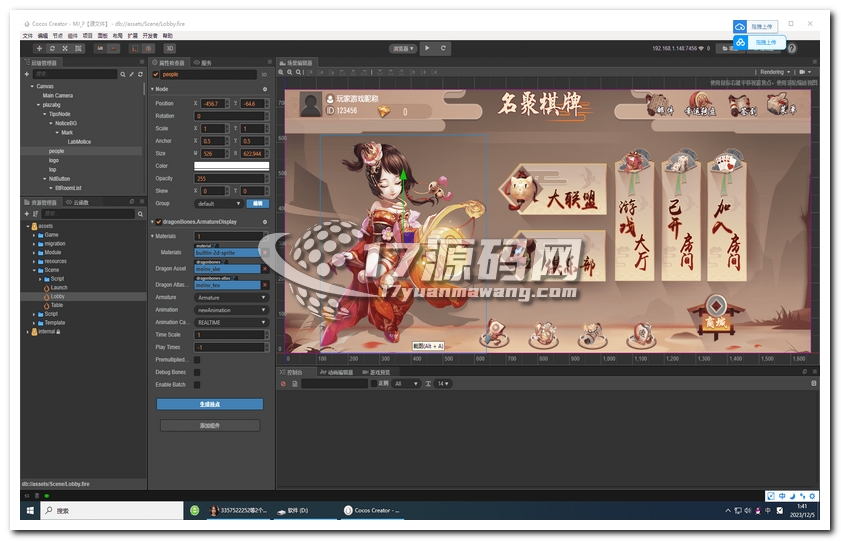This screenshot has width=841, height=541.
Task: Clear console log icon
Action: [x=283, y=384]
